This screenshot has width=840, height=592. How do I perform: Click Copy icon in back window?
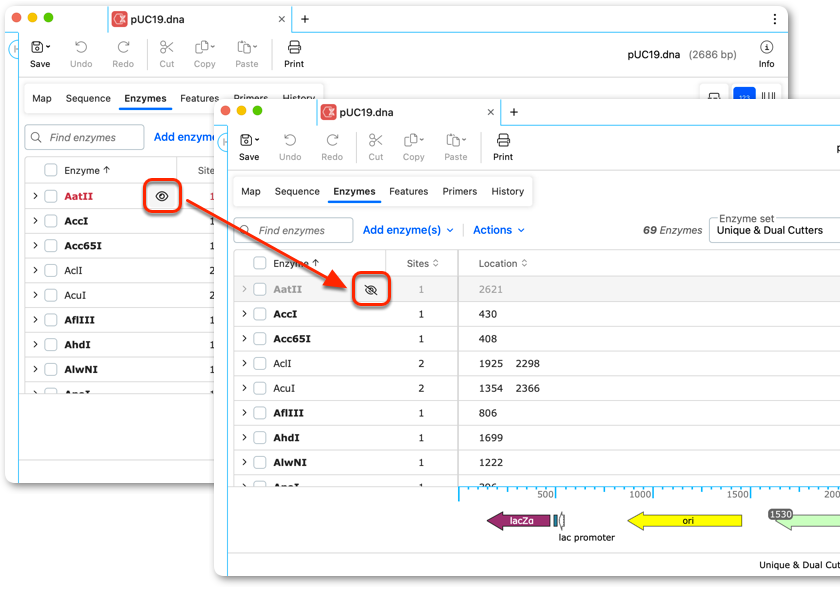tap(204, 47)
